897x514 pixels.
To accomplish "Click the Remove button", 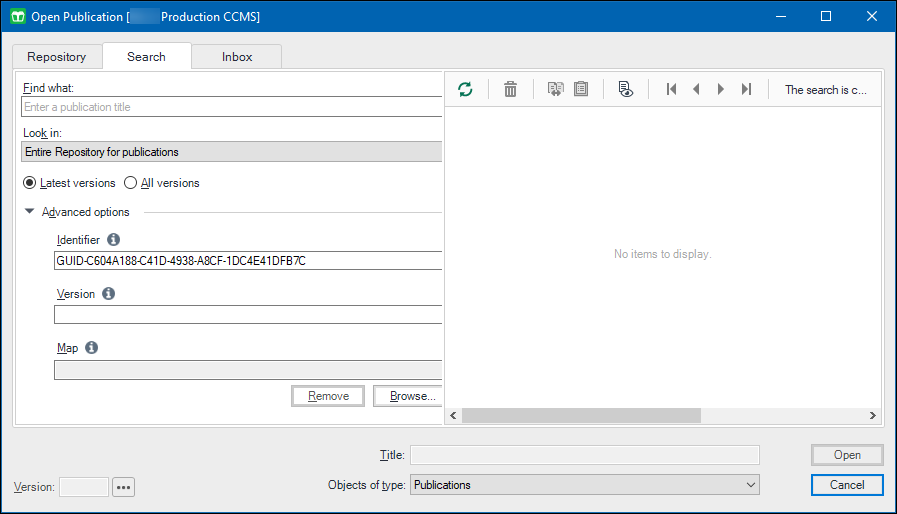I will click(328, 396).
